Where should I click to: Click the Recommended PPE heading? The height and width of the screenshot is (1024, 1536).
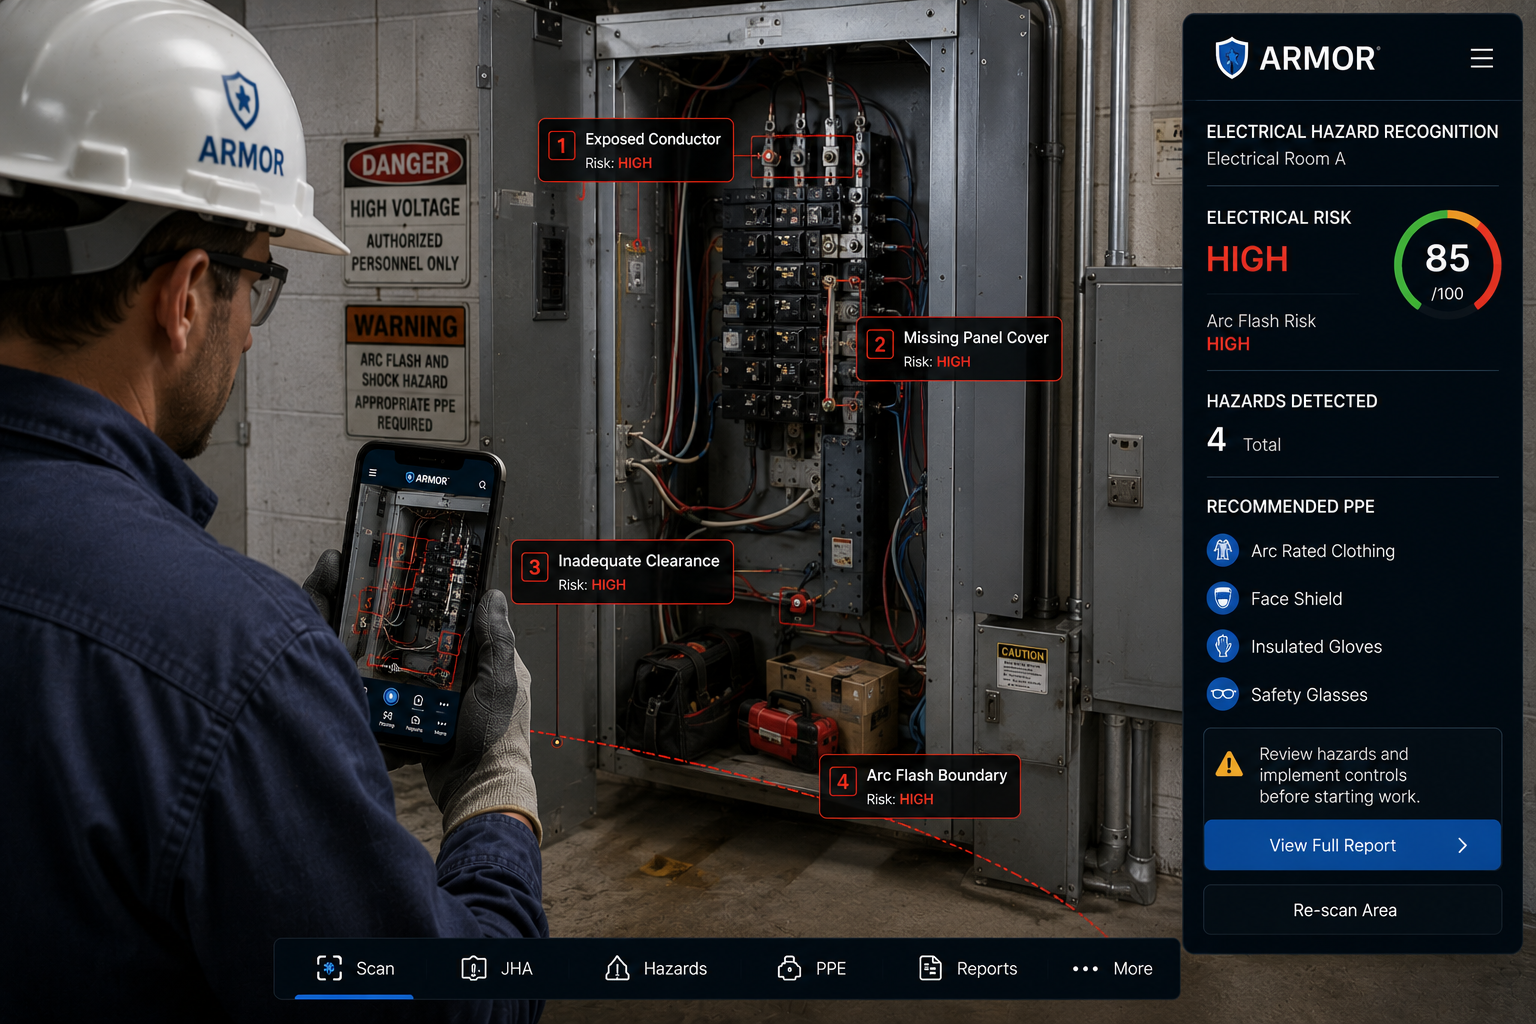tap(1290, 507)
